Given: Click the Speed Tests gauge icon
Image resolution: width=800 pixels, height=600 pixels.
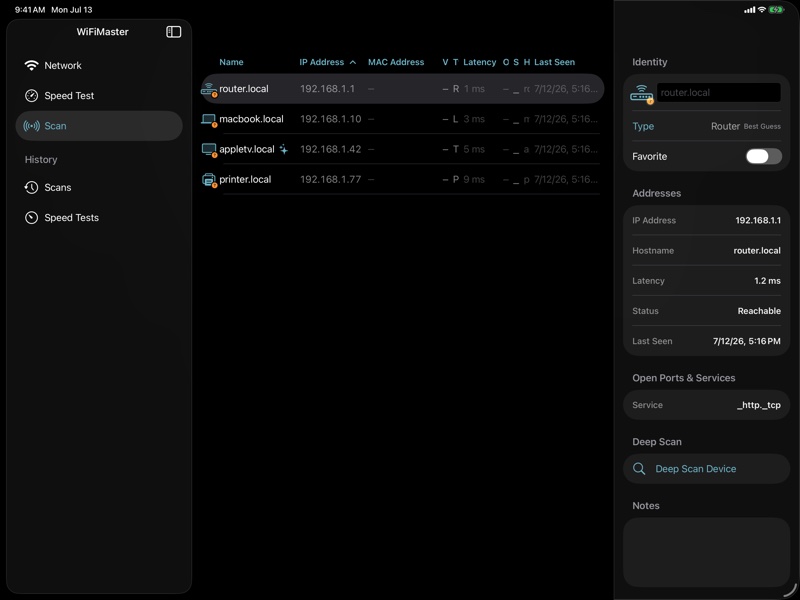Looking at the screenshot, I should 31,217.
